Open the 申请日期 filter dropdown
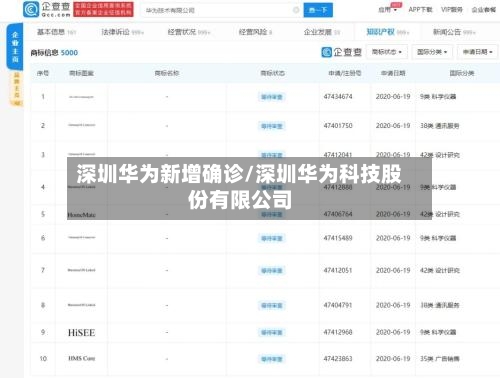The image size is (500, 378). tap(477, 52)
